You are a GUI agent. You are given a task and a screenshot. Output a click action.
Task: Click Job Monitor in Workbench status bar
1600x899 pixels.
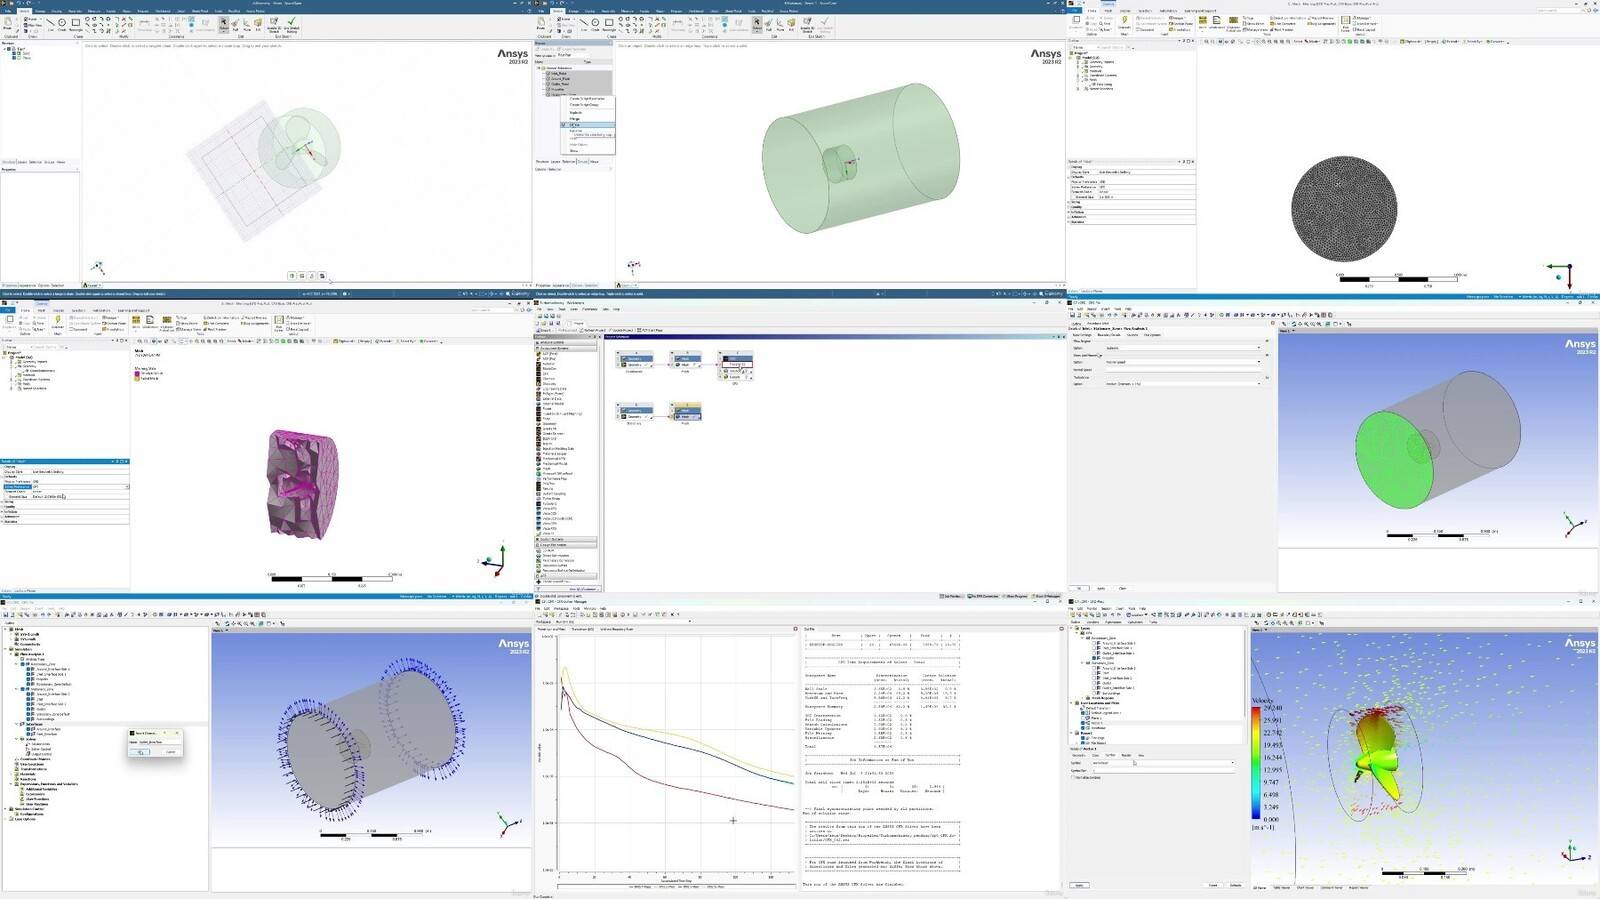click(x=950, y=596)
